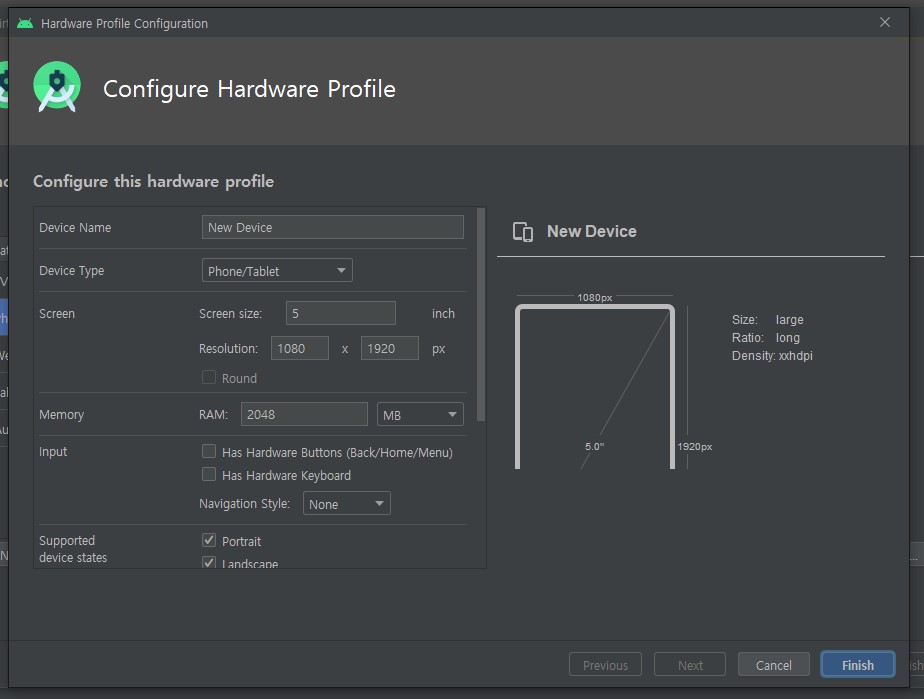Click the resolution width field showing 1080
The image size is (924, 699).
coord(299,348)
